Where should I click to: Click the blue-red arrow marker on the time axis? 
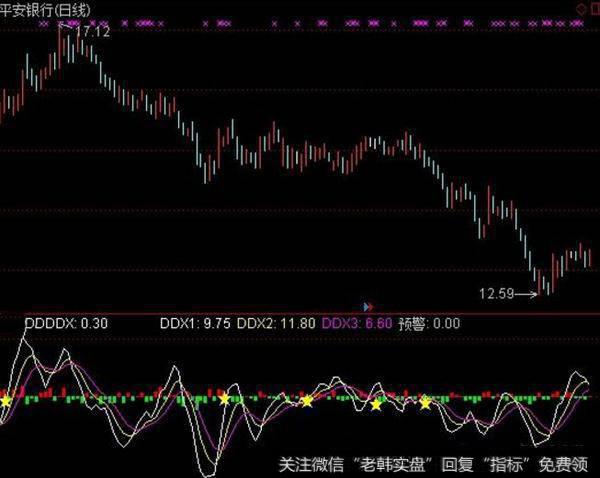pos(368,307)
